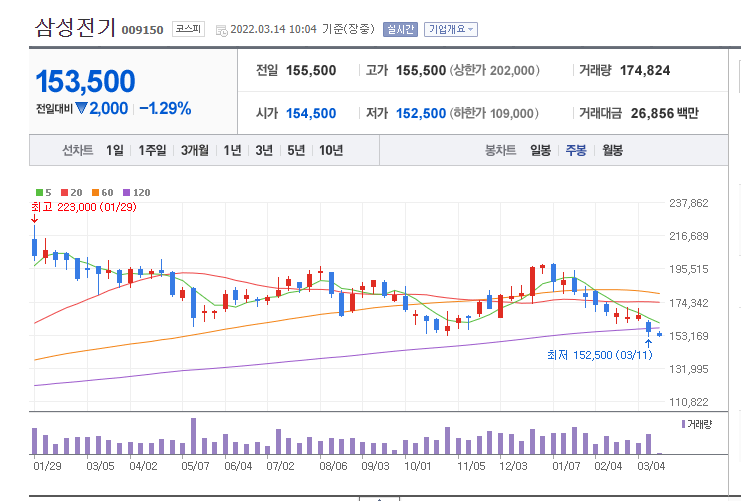Screen dimensions: 741x501
Task: Click the red arrow marking the 최고 high point
Action: pyautogui.click(x=34, y=218)
